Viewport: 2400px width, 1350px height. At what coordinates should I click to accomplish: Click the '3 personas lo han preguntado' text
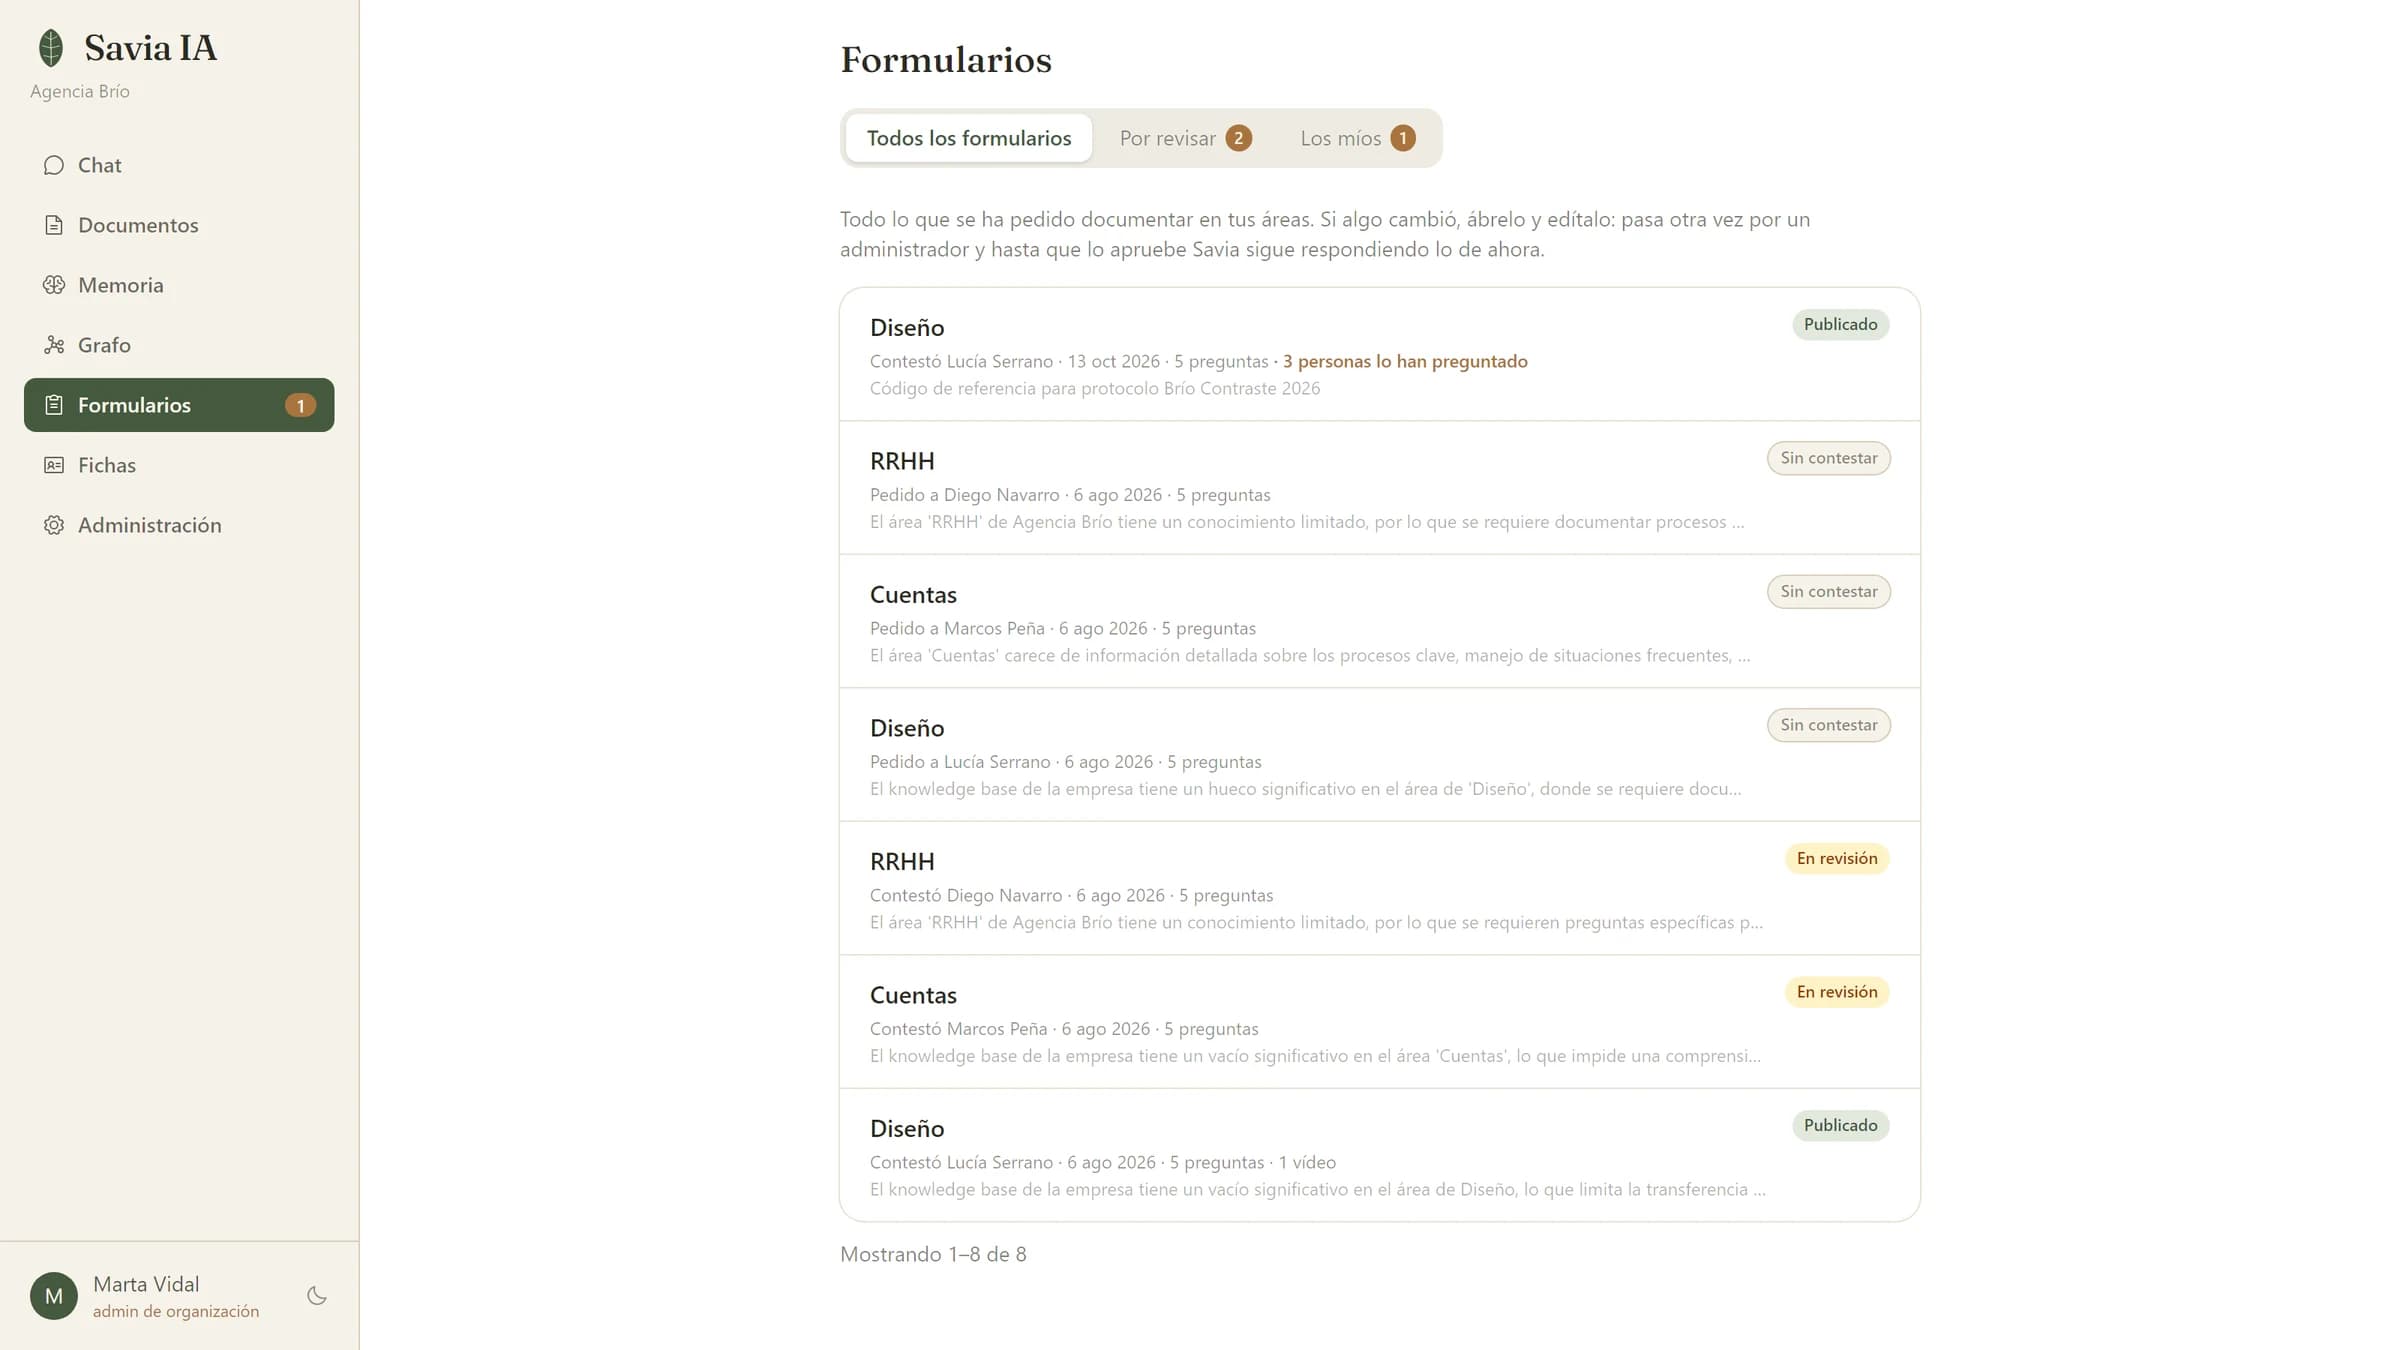pyautogui.click(x=1405, y=361)
